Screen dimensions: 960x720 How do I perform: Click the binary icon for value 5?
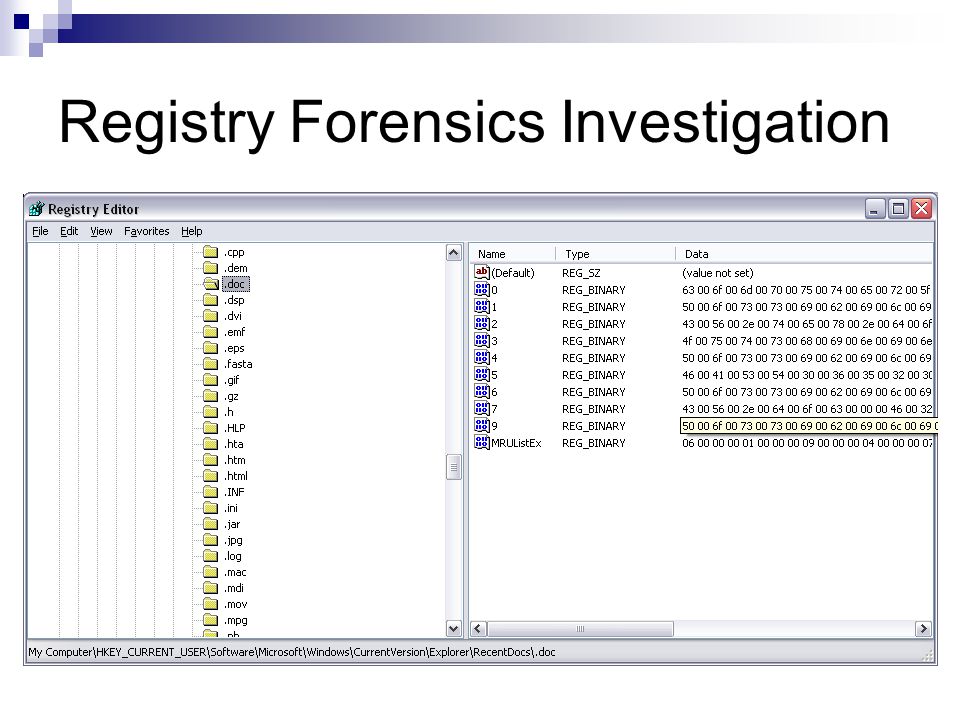point(482,374)
